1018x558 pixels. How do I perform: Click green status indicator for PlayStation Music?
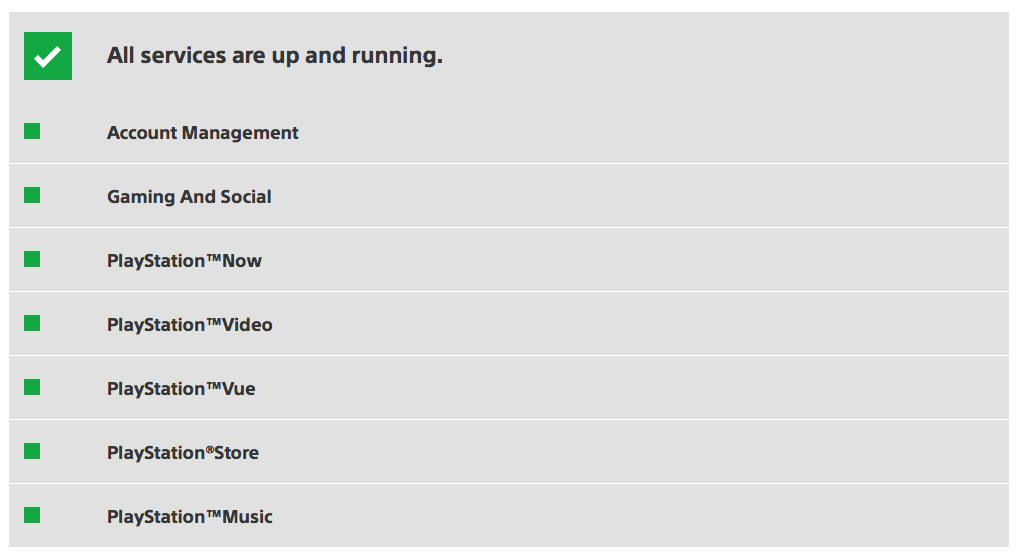click(32, 515)
